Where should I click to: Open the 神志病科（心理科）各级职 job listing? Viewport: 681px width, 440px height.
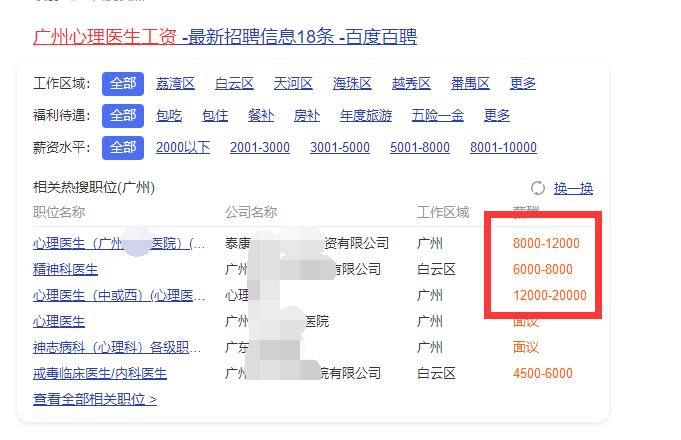click(117, 347)
